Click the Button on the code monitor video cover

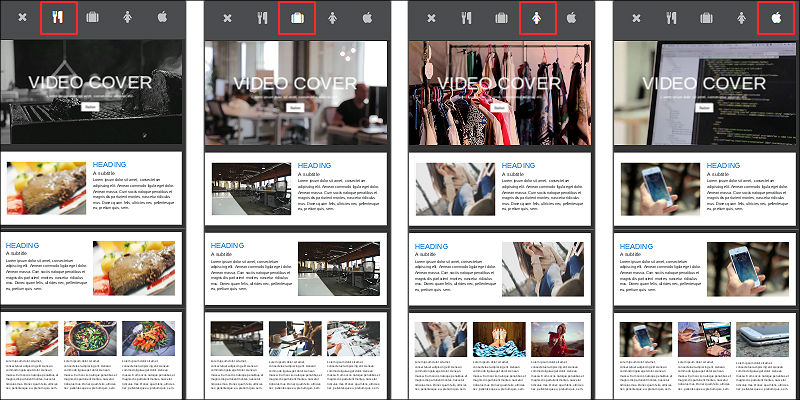point(704,108)
